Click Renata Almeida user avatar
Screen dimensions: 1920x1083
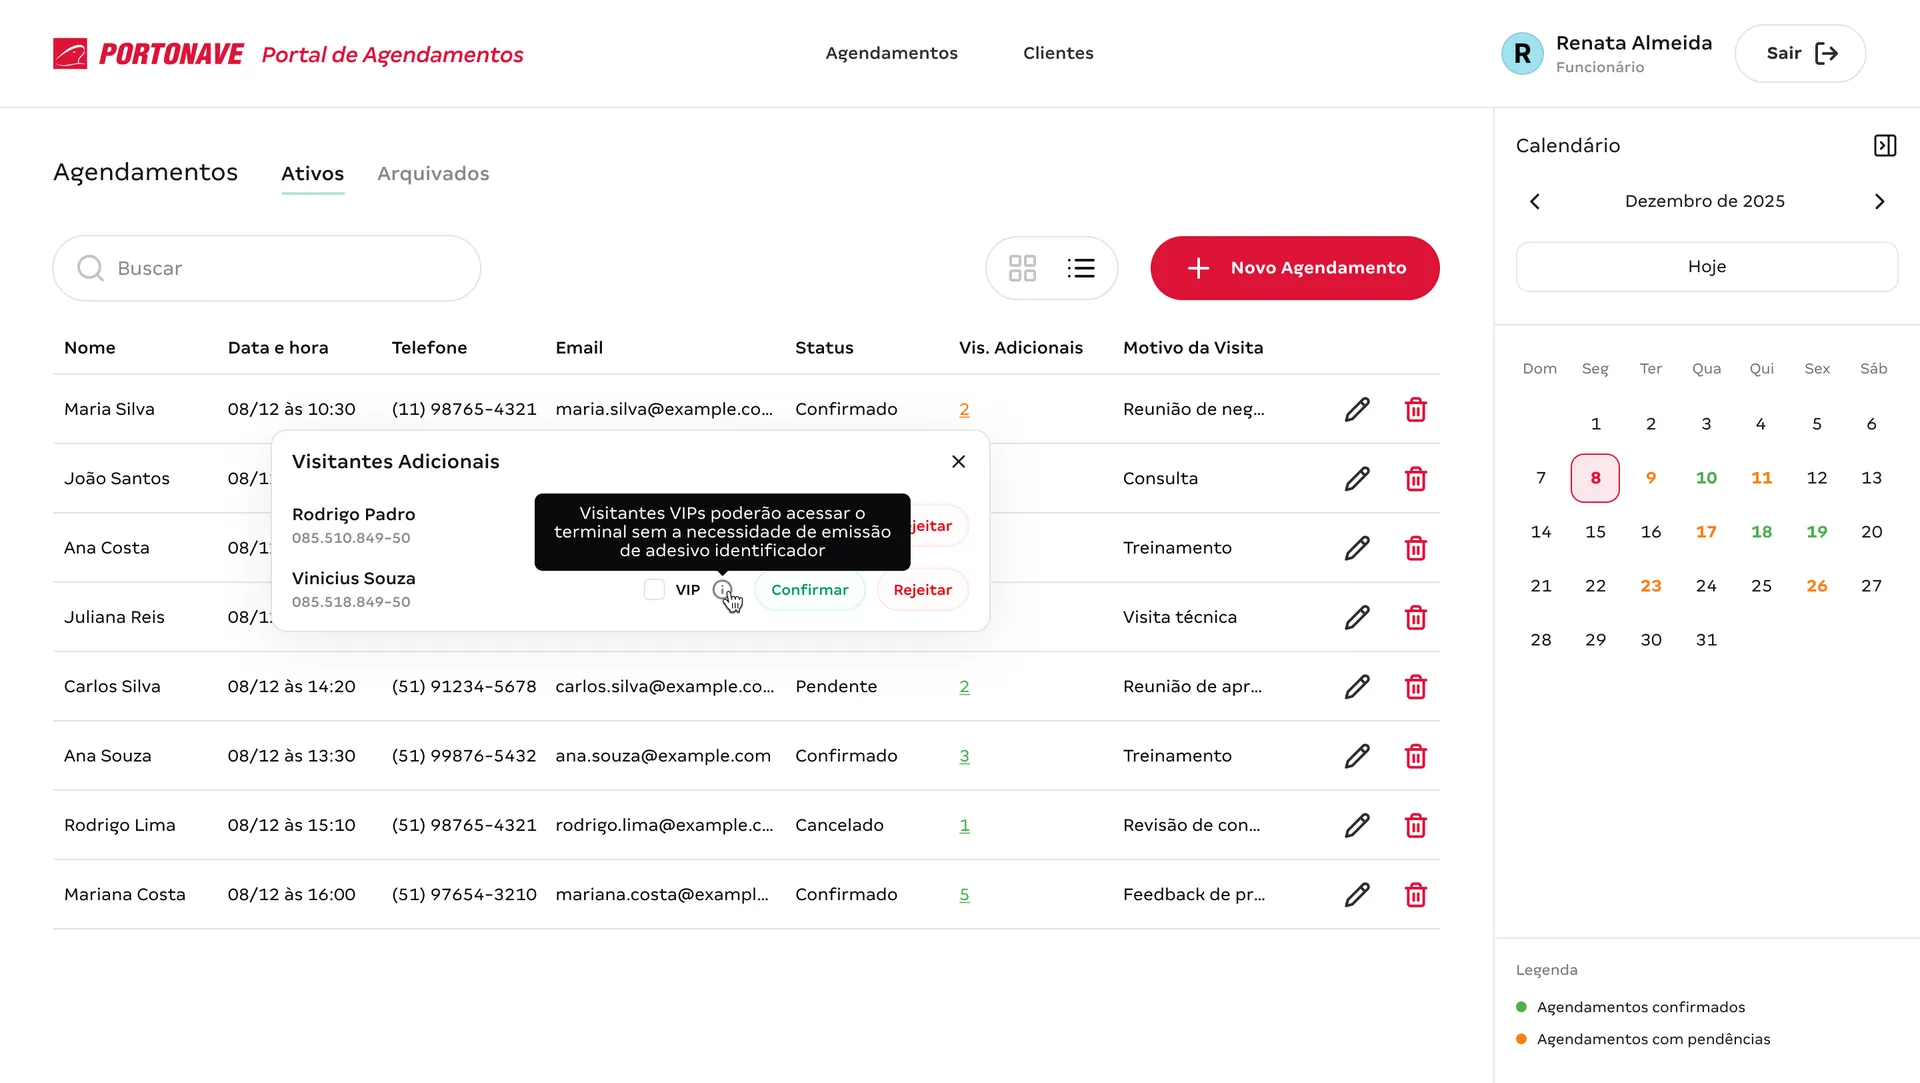[1522, 54]
